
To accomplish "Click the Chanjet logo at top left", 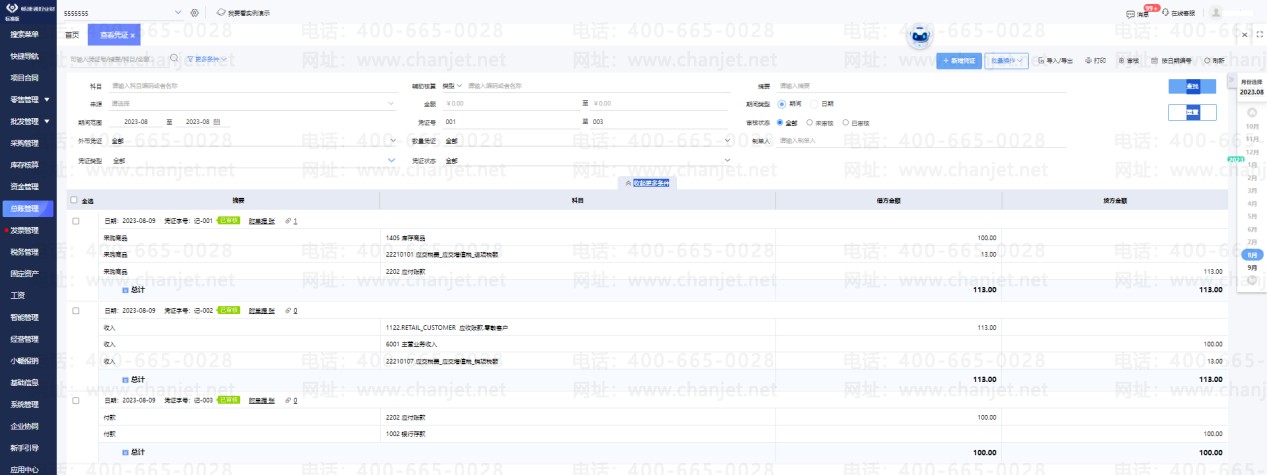I will [12, 9].
